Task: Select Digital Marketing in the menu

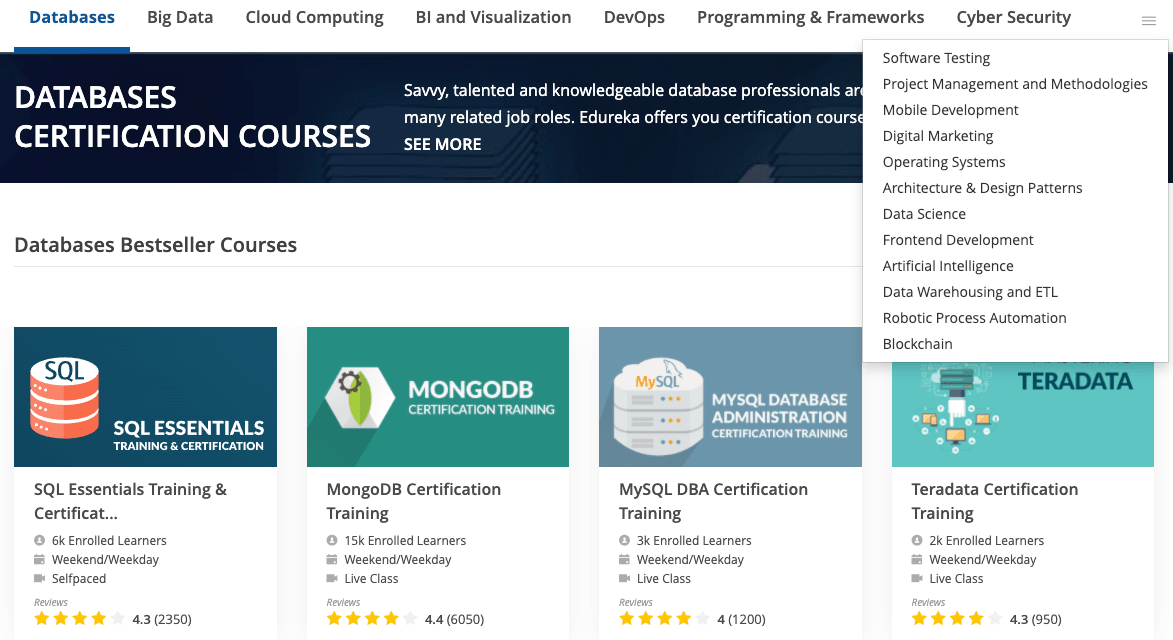Action: [x=938, y=136]
